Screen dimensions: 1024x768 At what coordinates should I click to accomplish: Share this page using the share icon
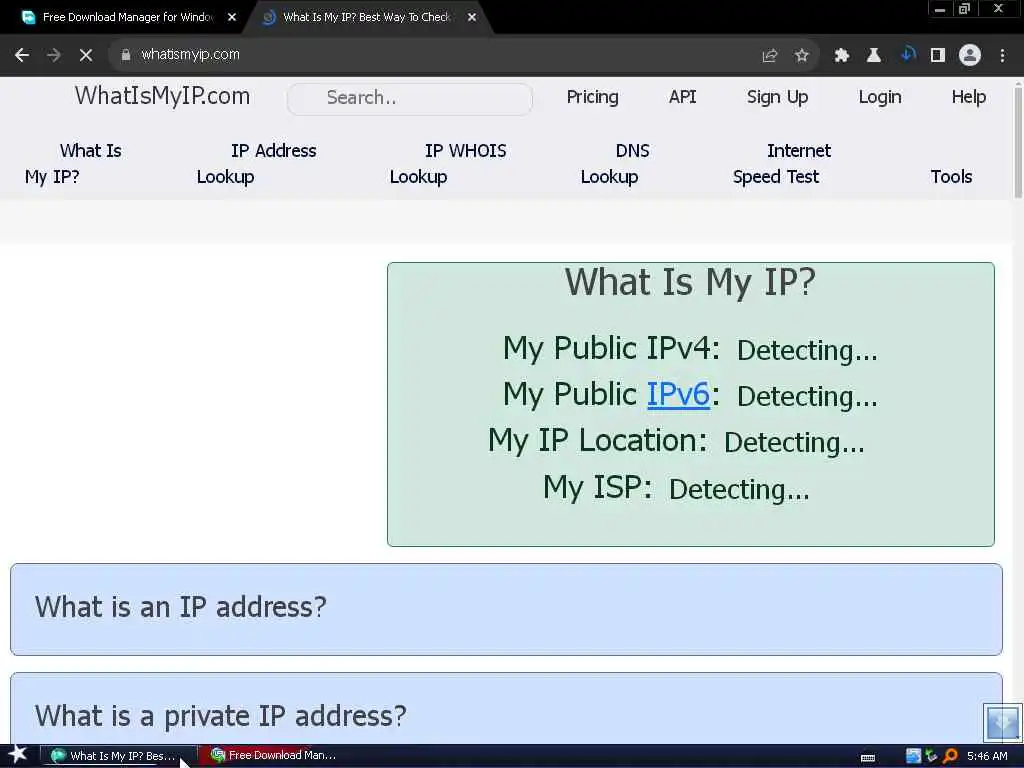tap(770, 56)
